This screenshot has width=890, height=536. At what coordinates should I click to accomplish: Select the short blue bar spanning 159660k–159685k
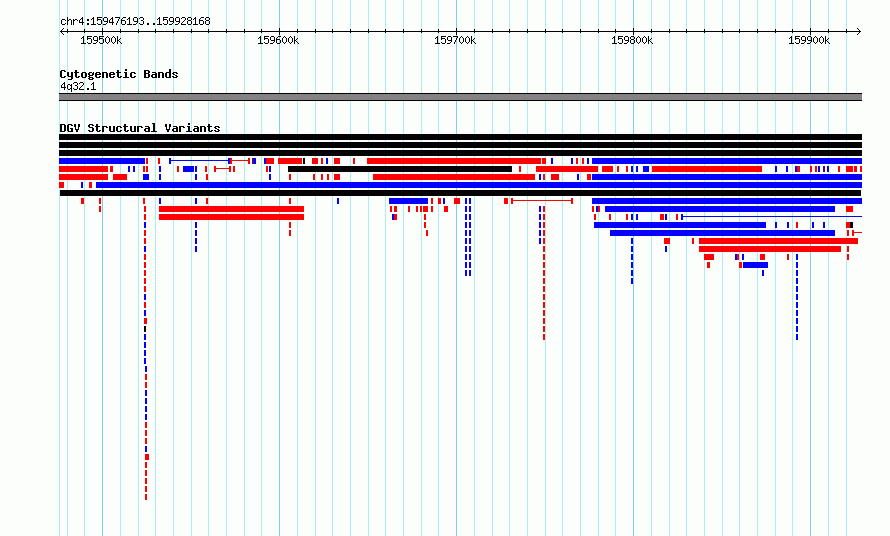tap(408, 201)
